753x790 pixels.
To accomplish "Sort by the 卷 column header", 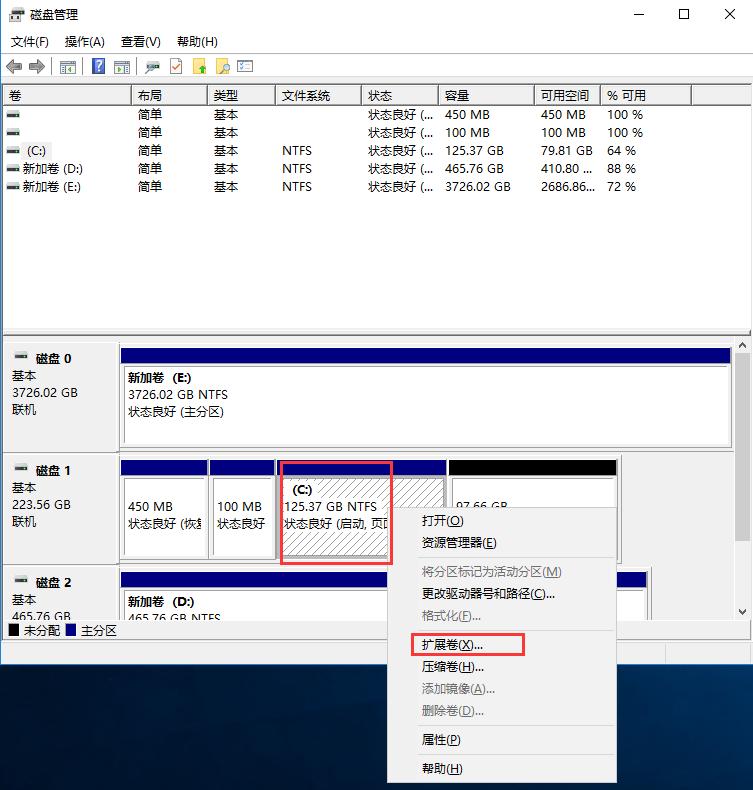I will (x=67, y=95).
